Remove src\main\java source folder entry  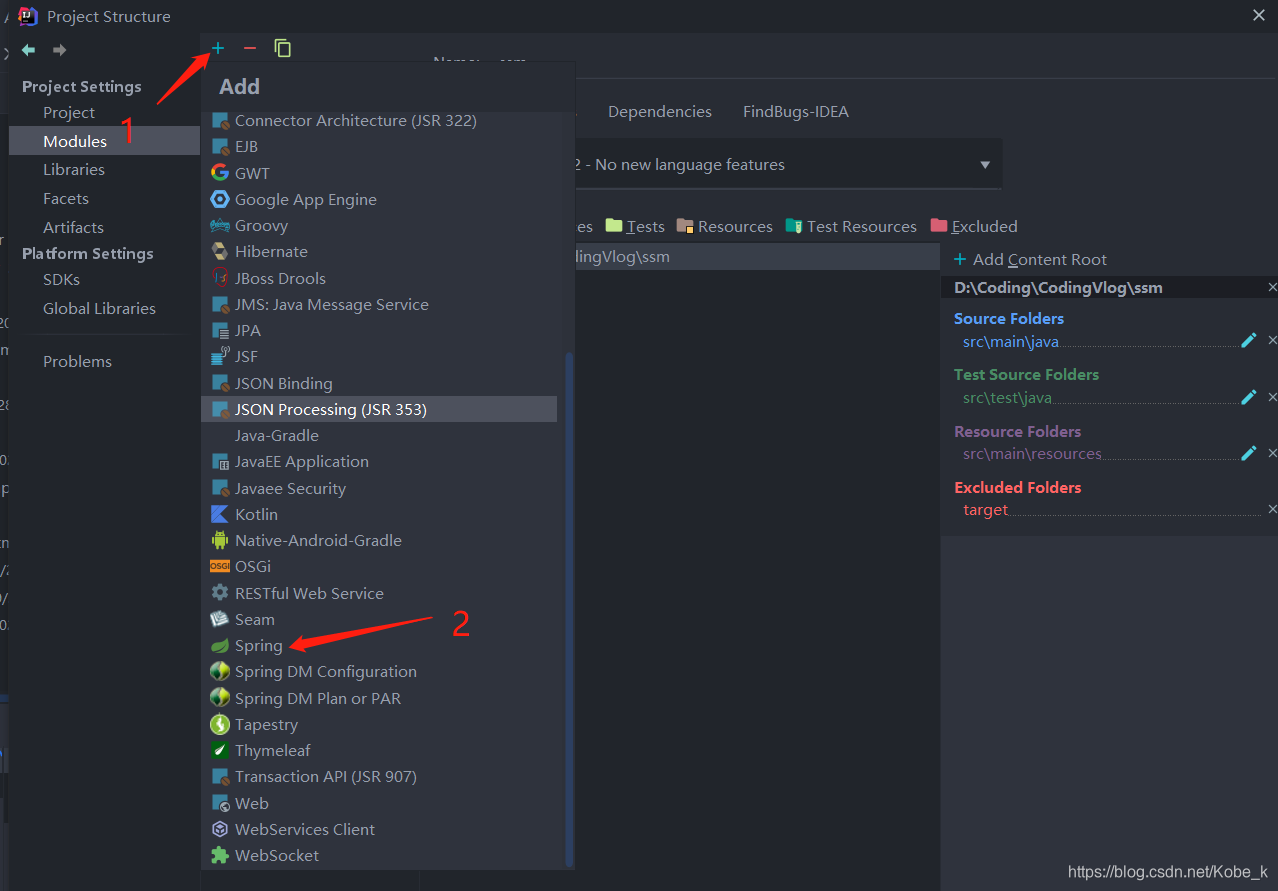pos(1272,341)
